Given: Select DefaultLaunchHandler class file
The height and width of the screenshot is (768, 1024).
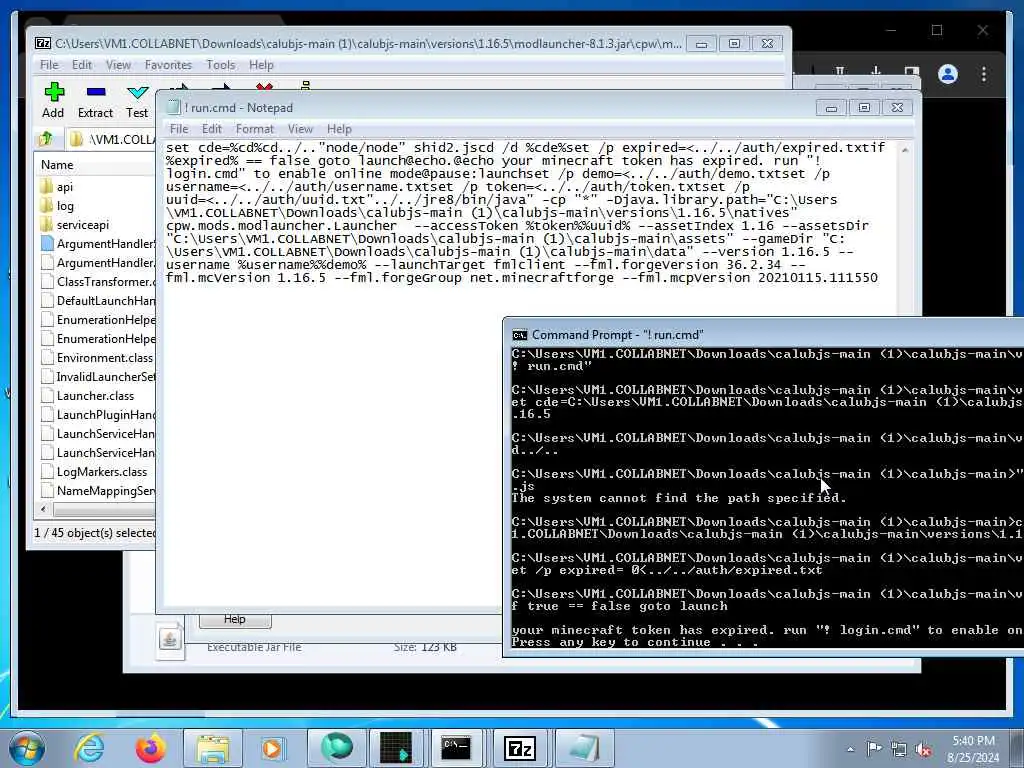Looking at the screenshot, I should pos(98,300).
